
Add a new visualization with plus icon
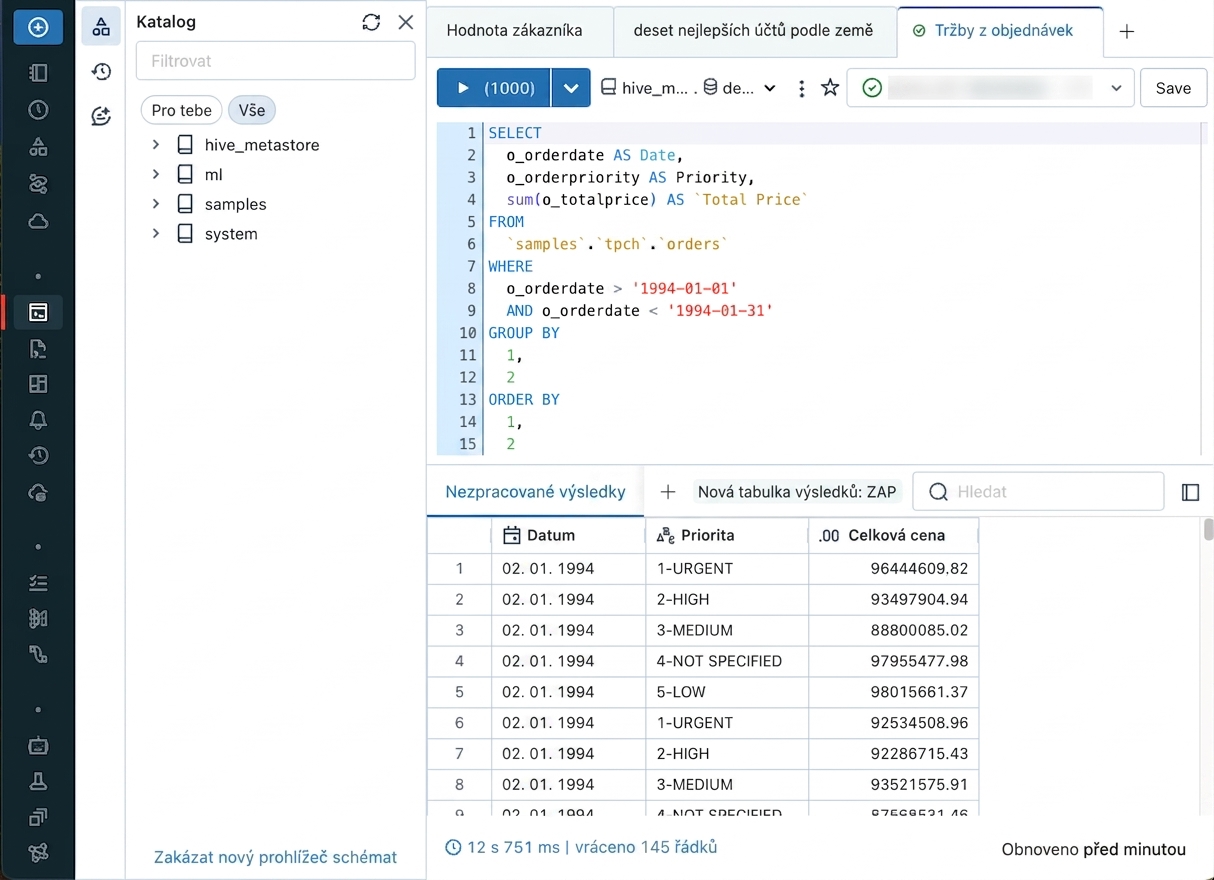tap(668, 492)
